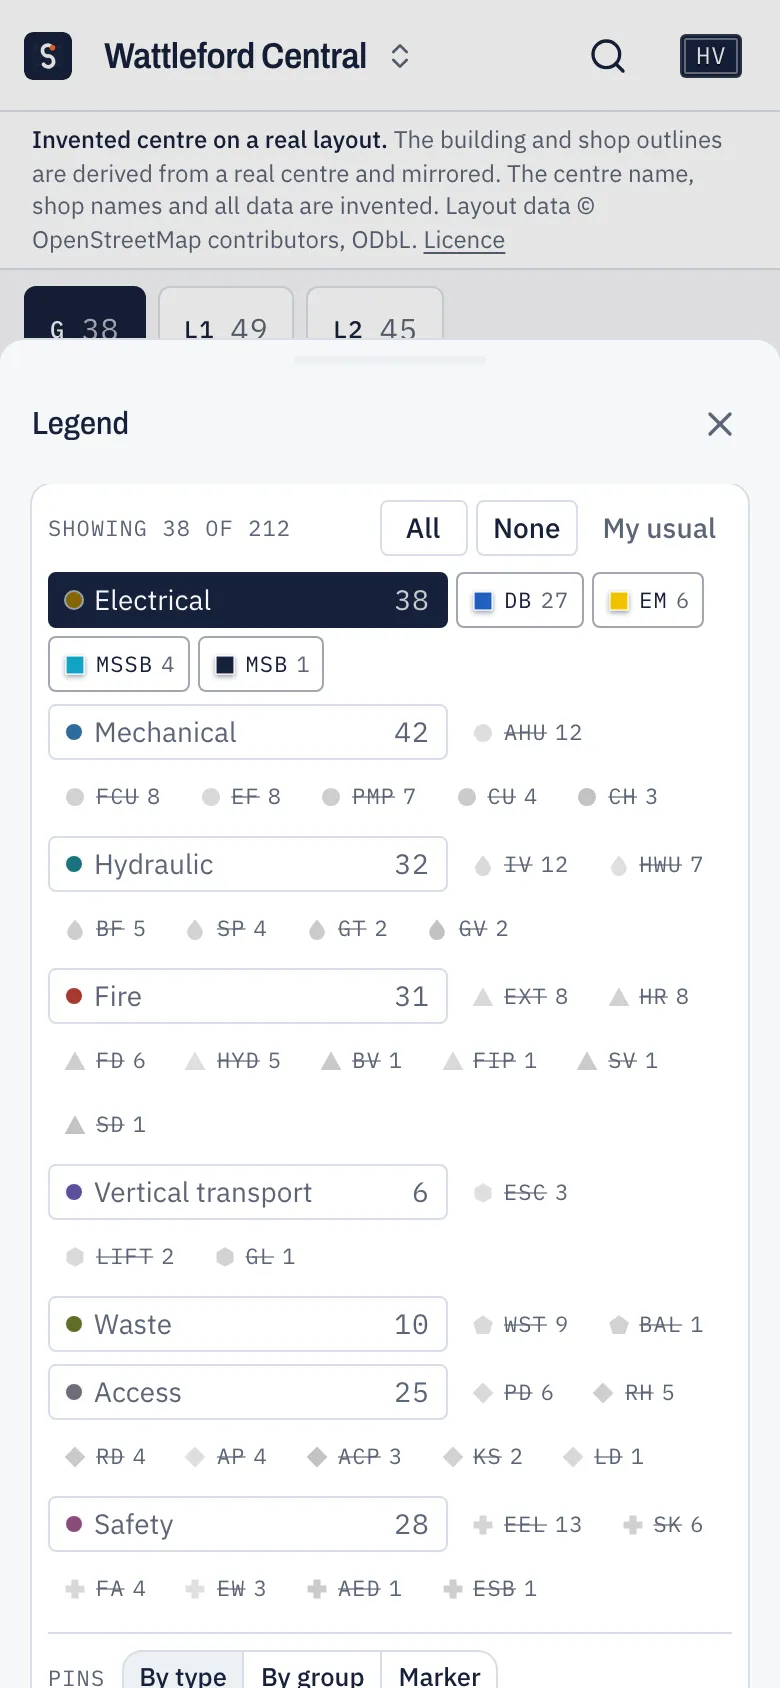The image size is (780, 1688).
Task: Expand the Wattleford Central centre switcher
Action: pyautogui.click(x=257, y=56)
